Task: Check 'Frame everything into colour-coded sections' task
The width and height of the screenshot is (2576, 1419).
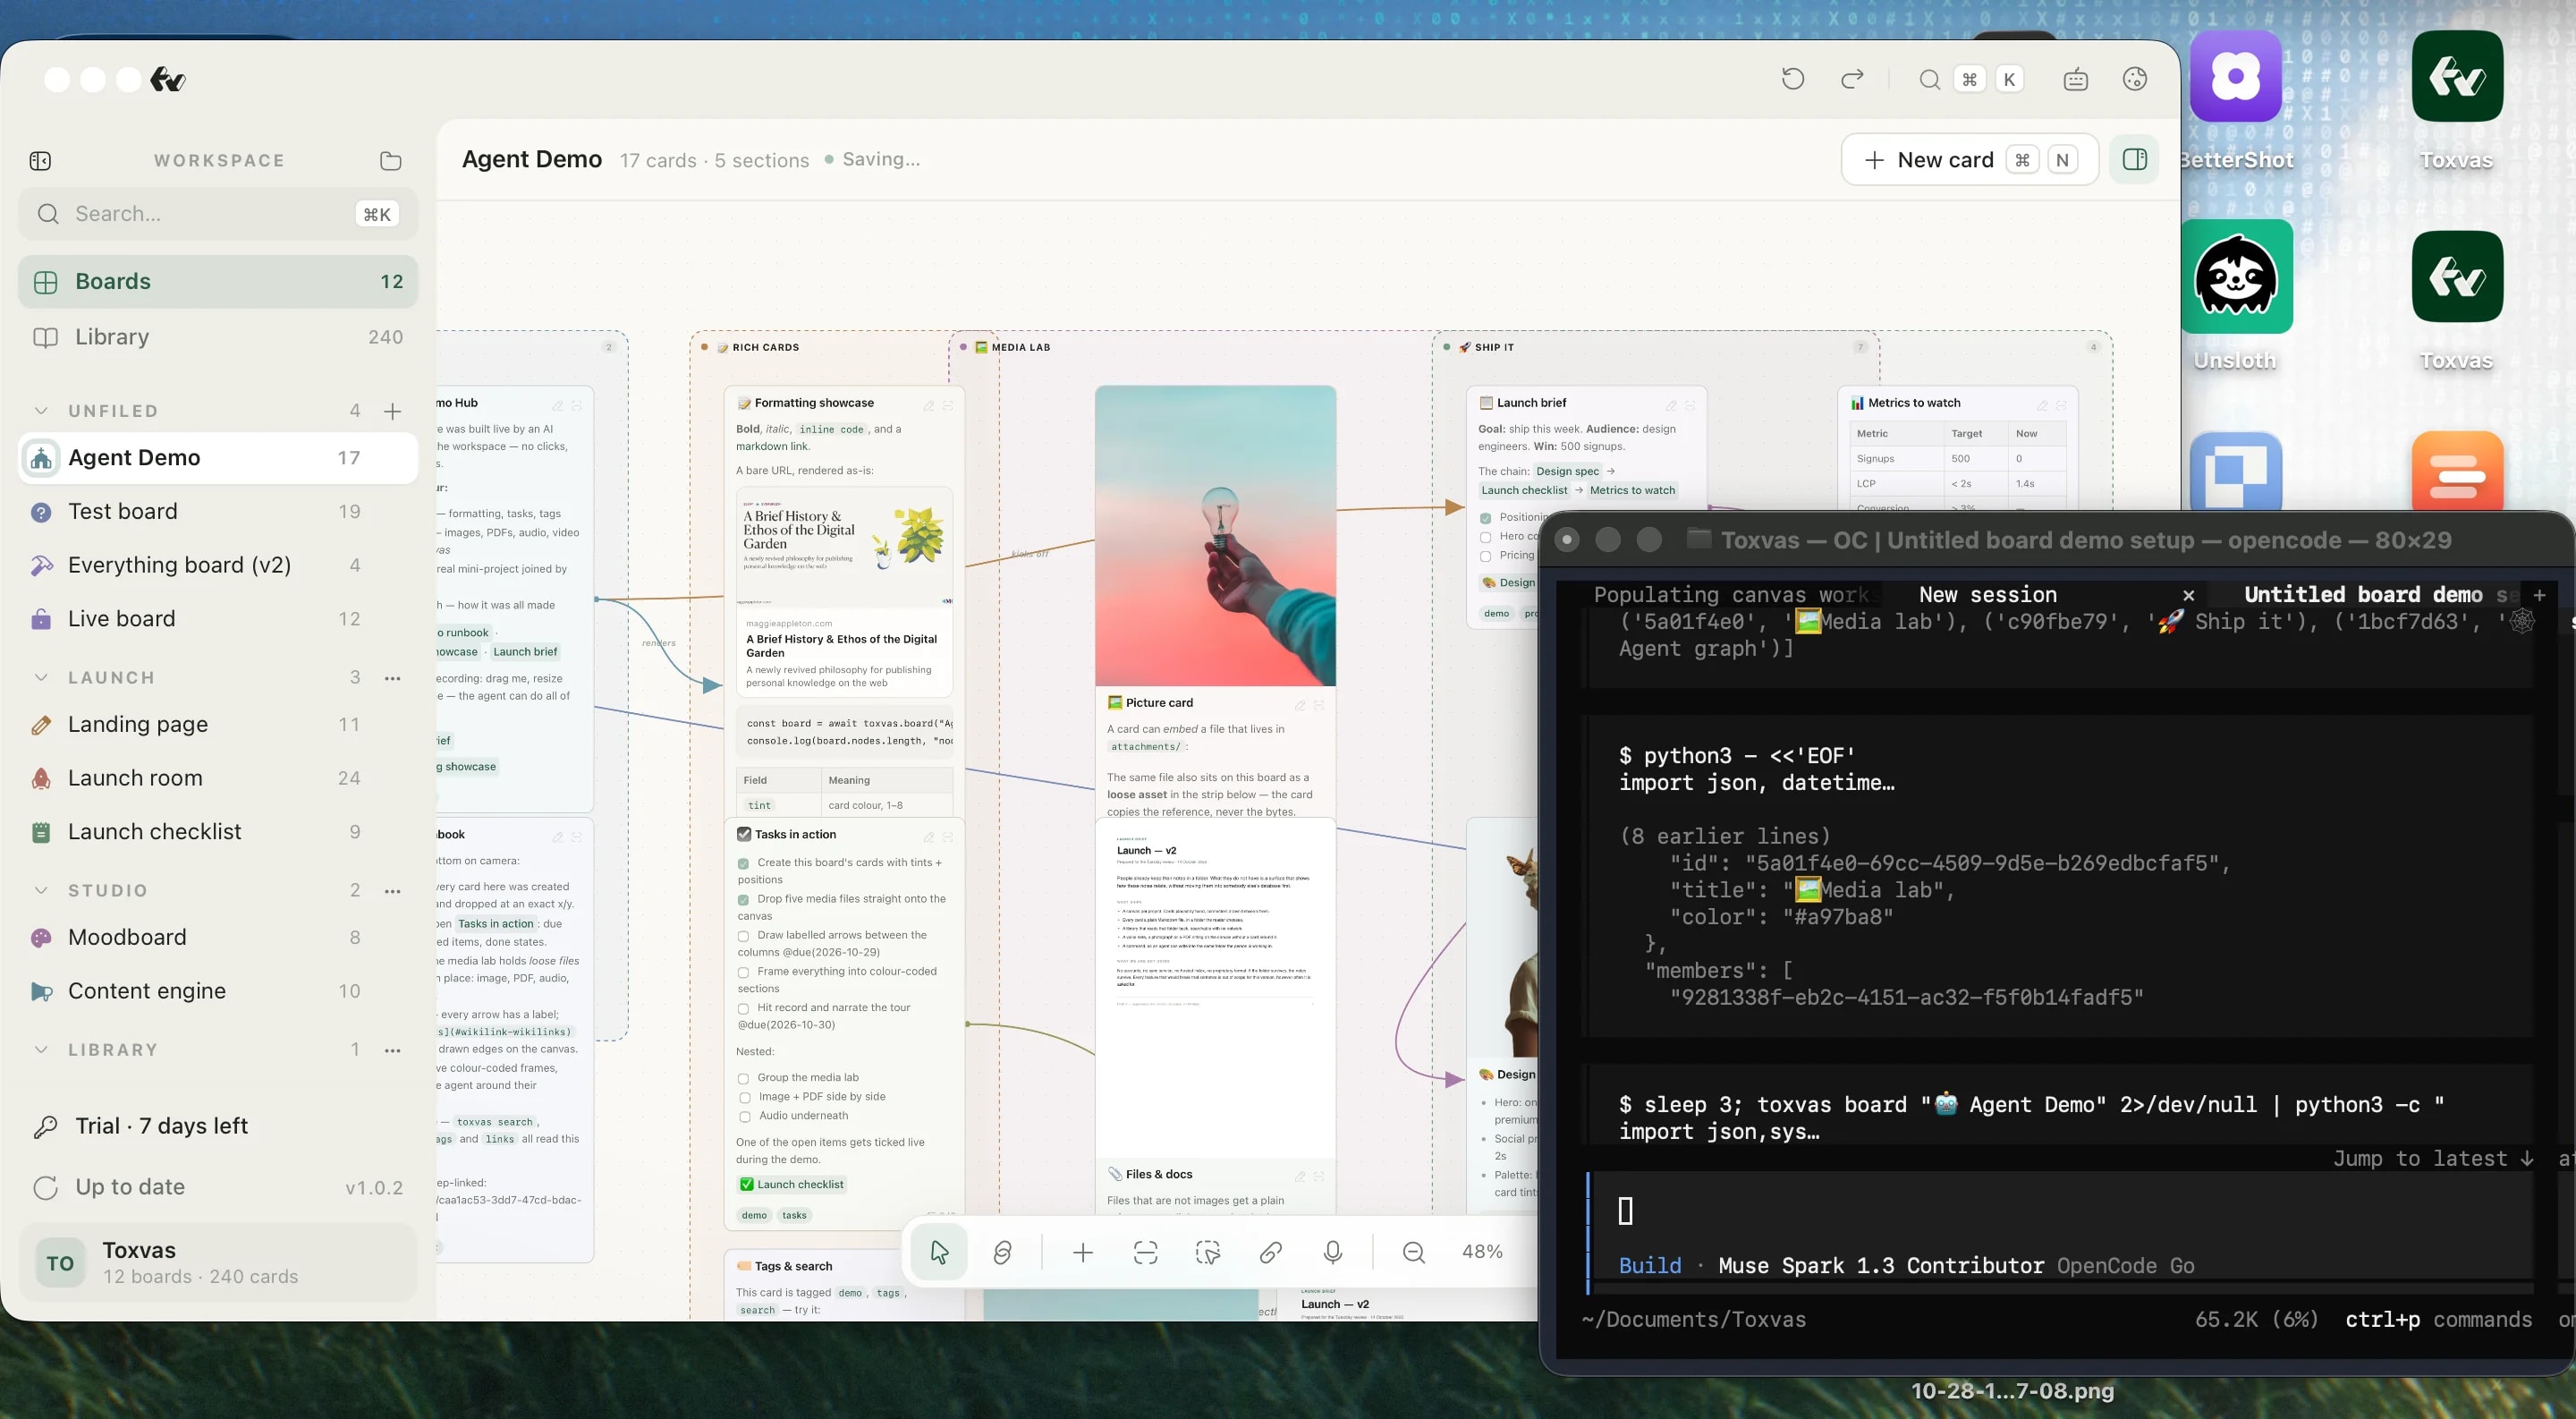Action: tap(743, 972)
